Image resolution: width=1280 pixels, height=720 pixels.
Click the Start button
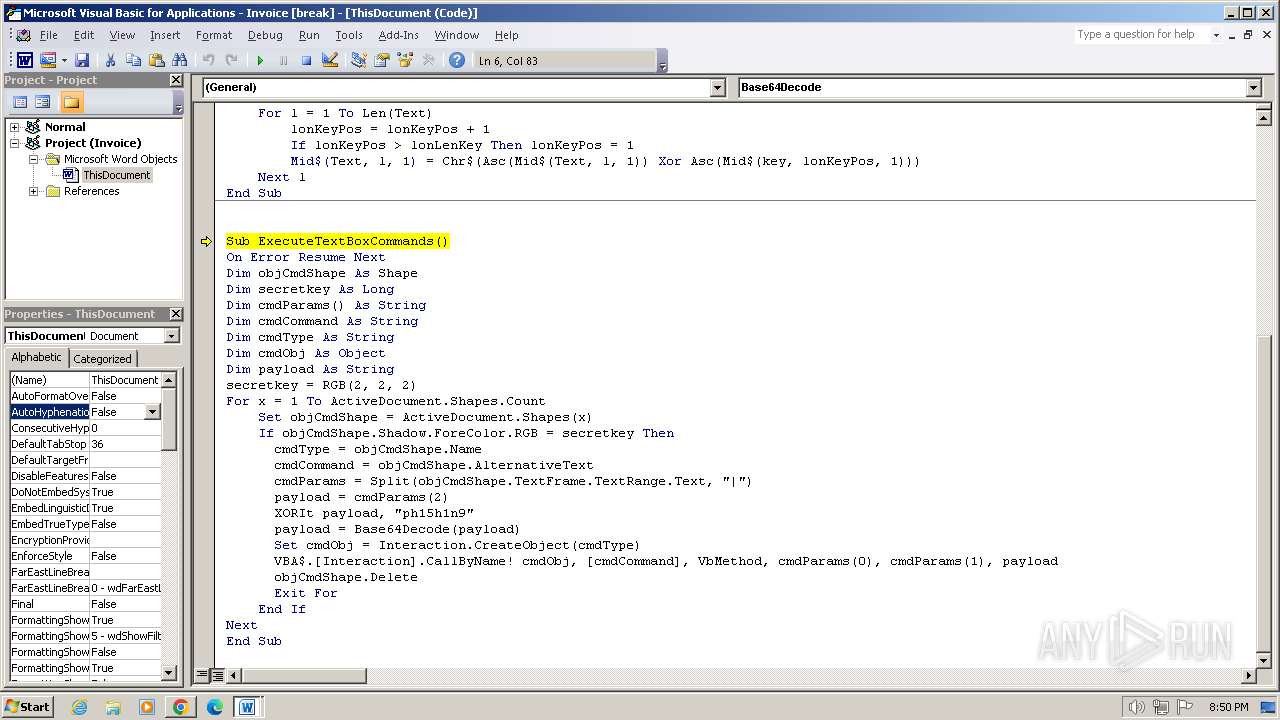(28, 707)
